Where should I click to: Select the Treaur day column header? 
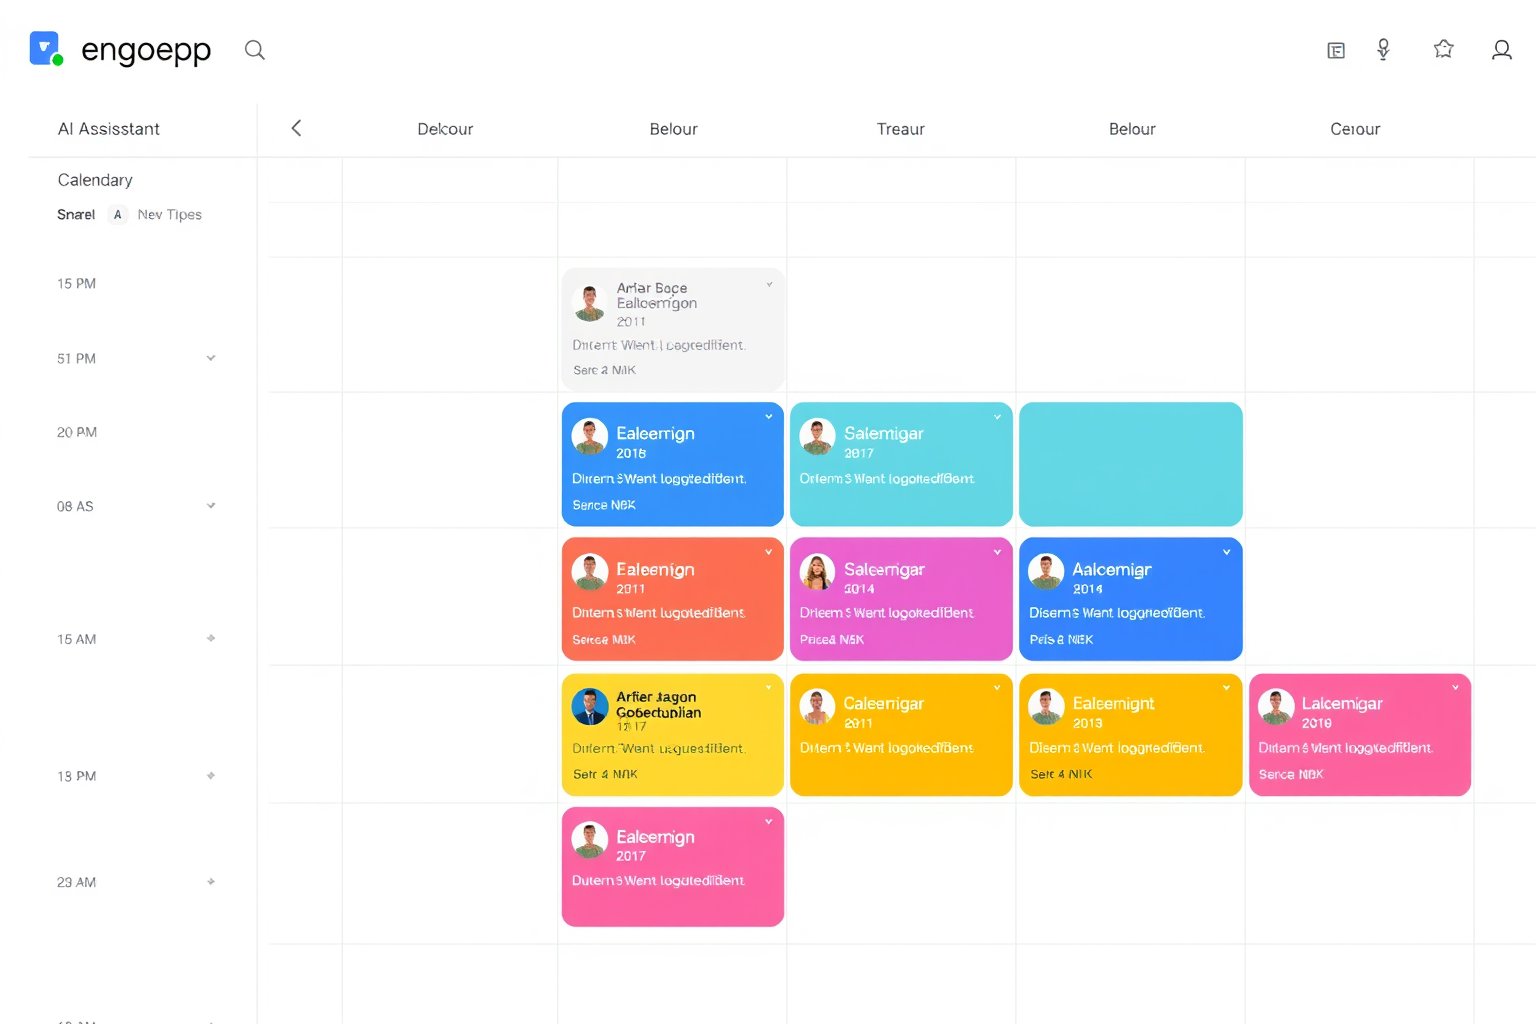(x=900, y=128)
